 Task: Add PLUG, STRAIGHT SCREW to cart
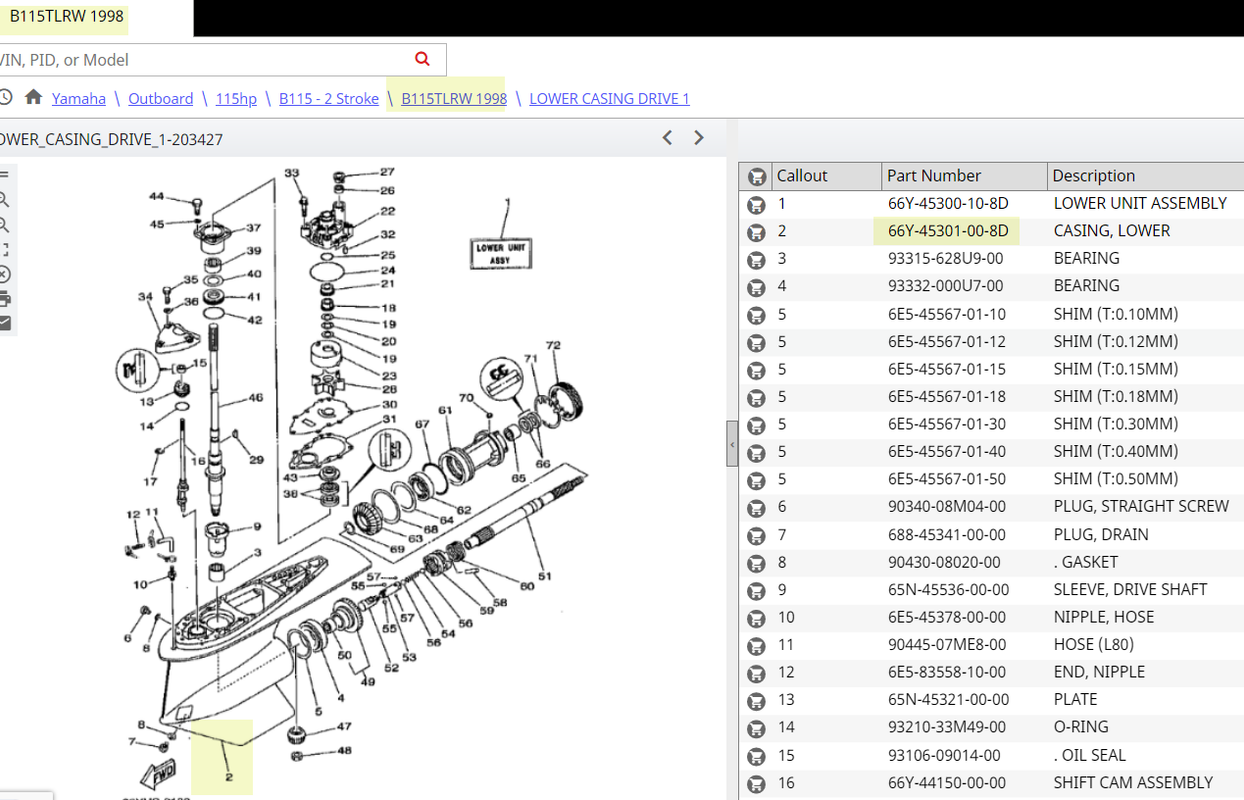click(x=757, y=508)
